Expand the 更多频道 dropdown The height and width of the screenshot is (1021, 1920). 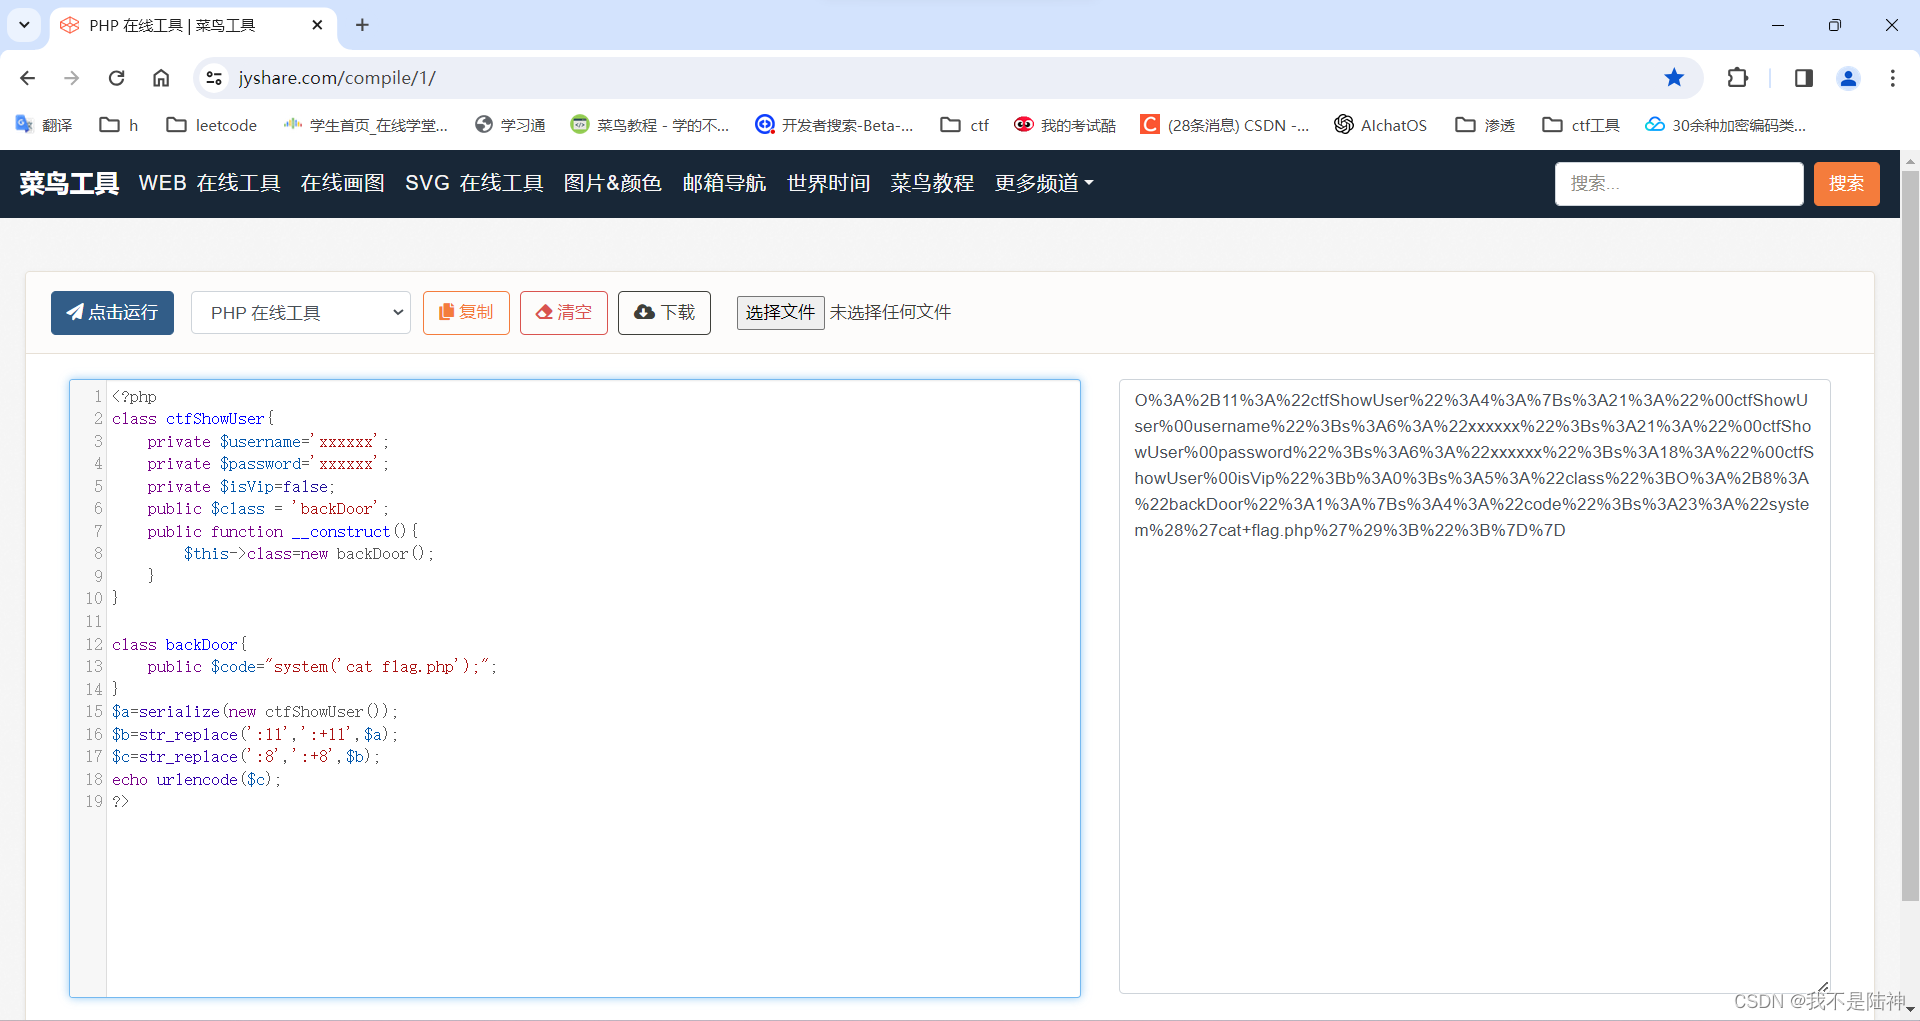coord(1044,183)
